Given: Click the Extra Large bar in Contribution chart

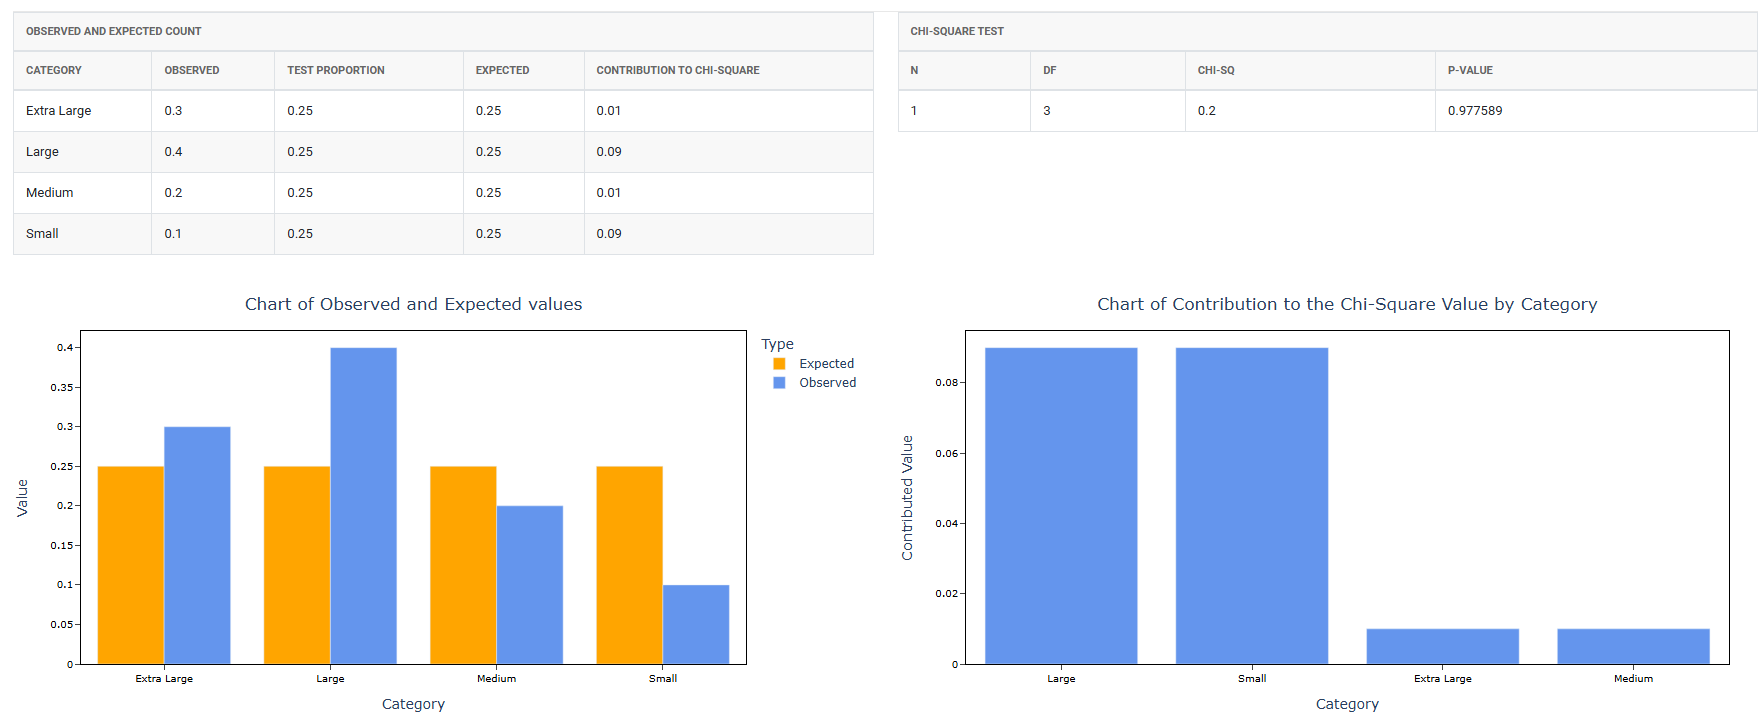Looking at the screenshot, I should coord(1442,646).
